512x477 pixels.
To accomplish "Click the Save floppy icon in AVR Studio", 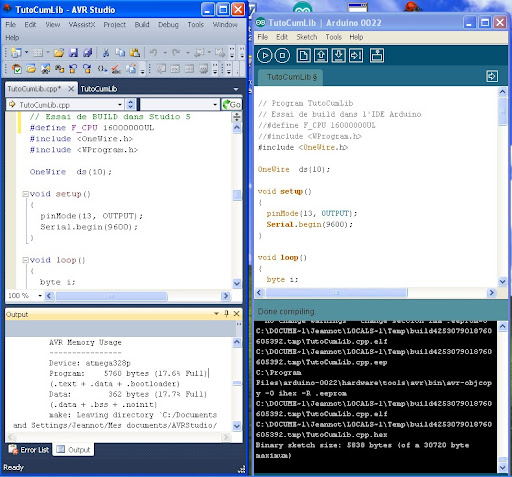I will coord(73,52).
